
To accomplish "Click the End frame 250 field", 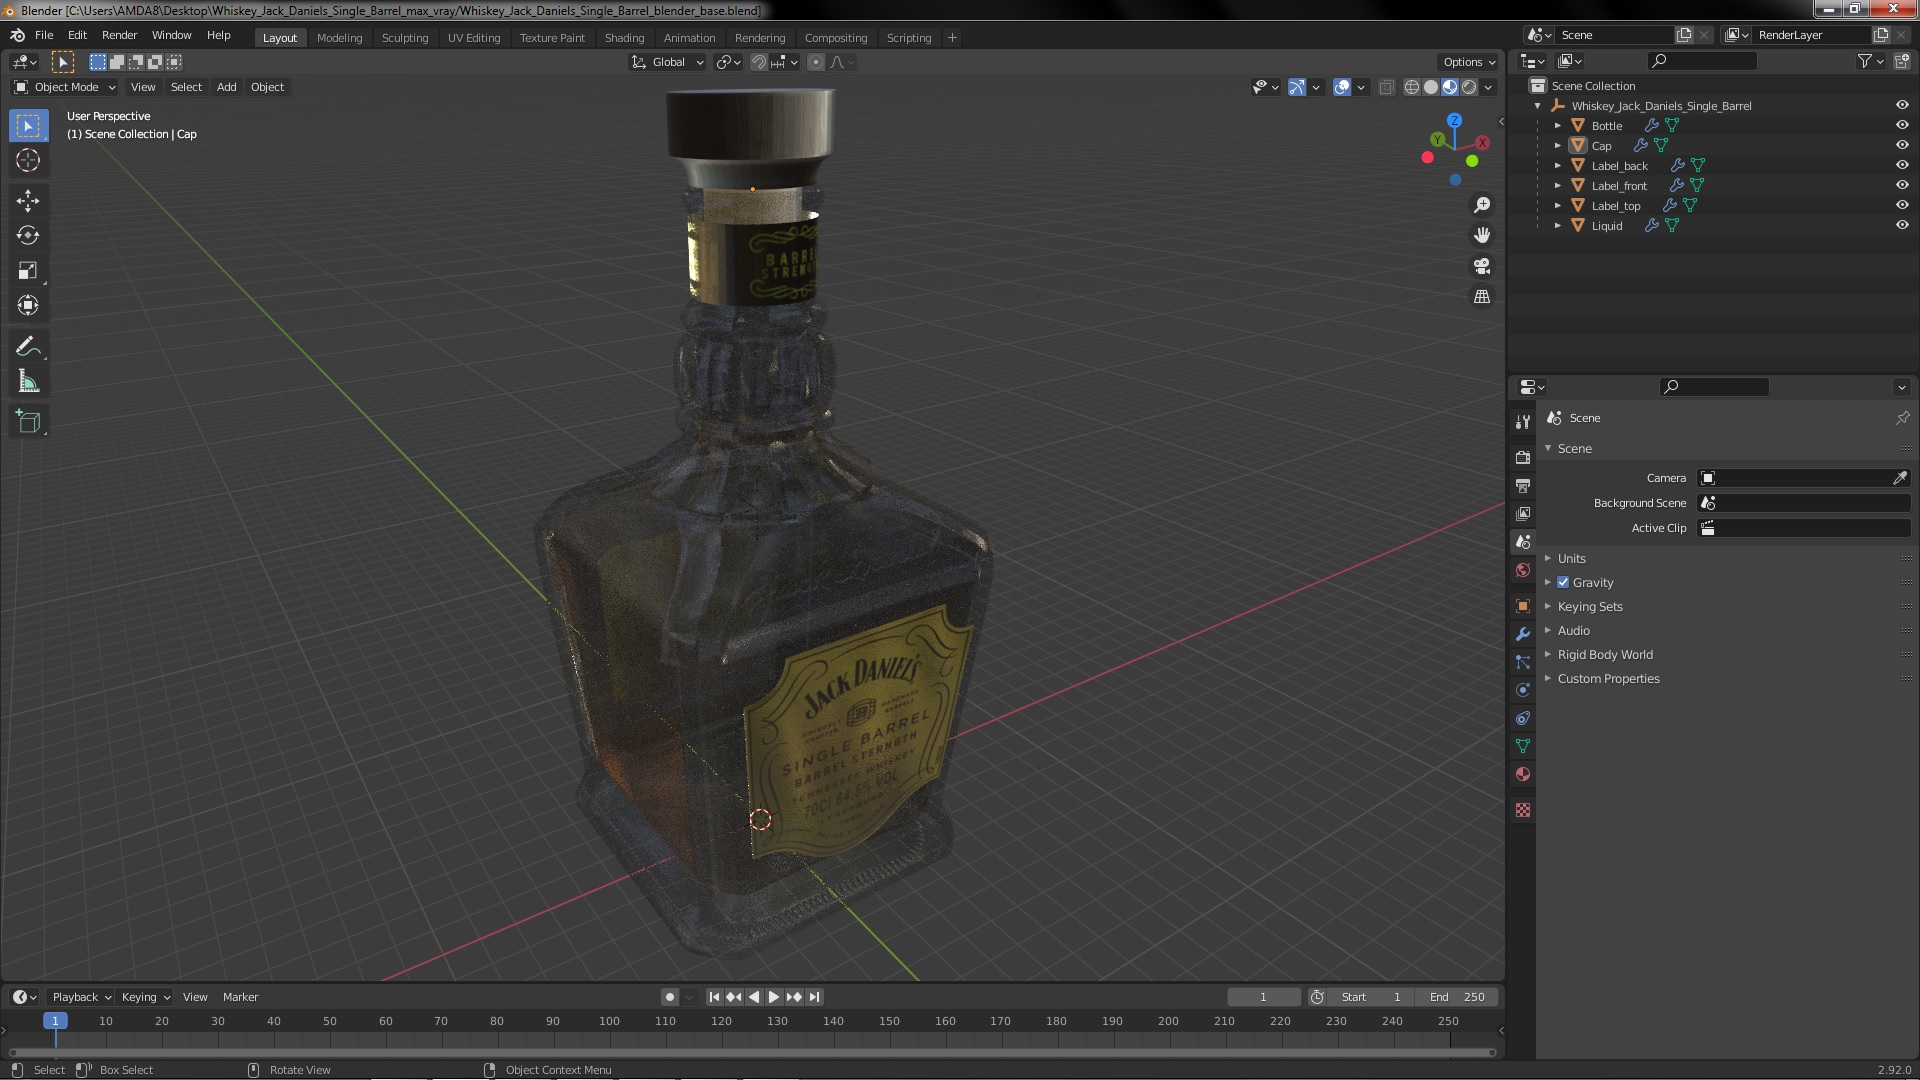I will (x=1456, y=997).
